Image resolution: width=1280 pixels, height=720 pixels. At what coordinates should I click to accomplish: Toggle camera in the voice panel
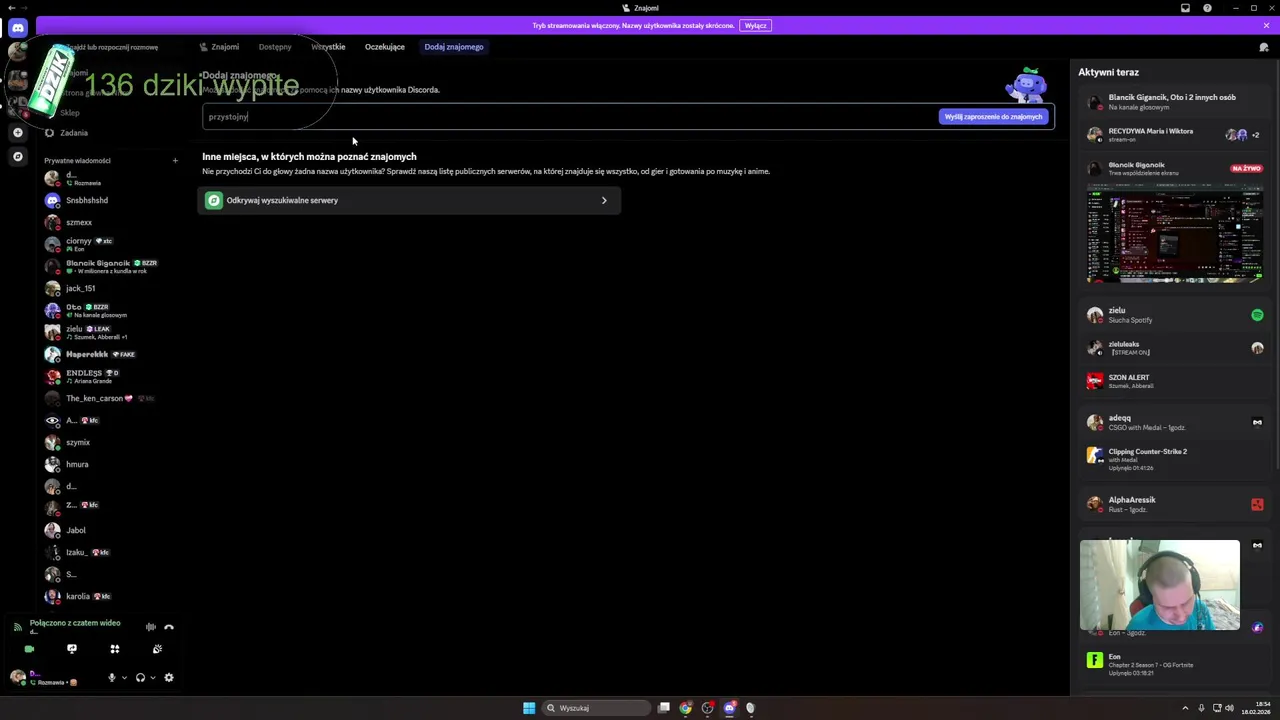click(x=29, y=649)
